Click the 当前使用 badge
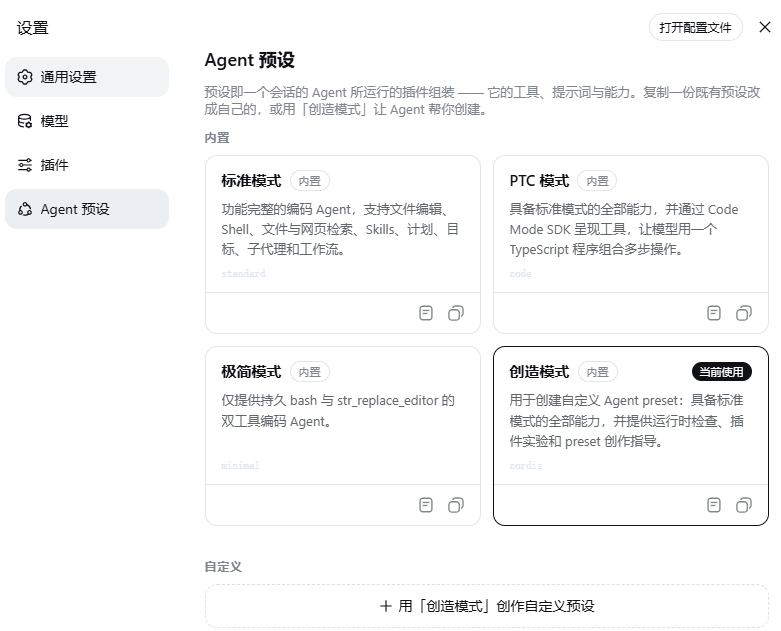 (722, 372)
